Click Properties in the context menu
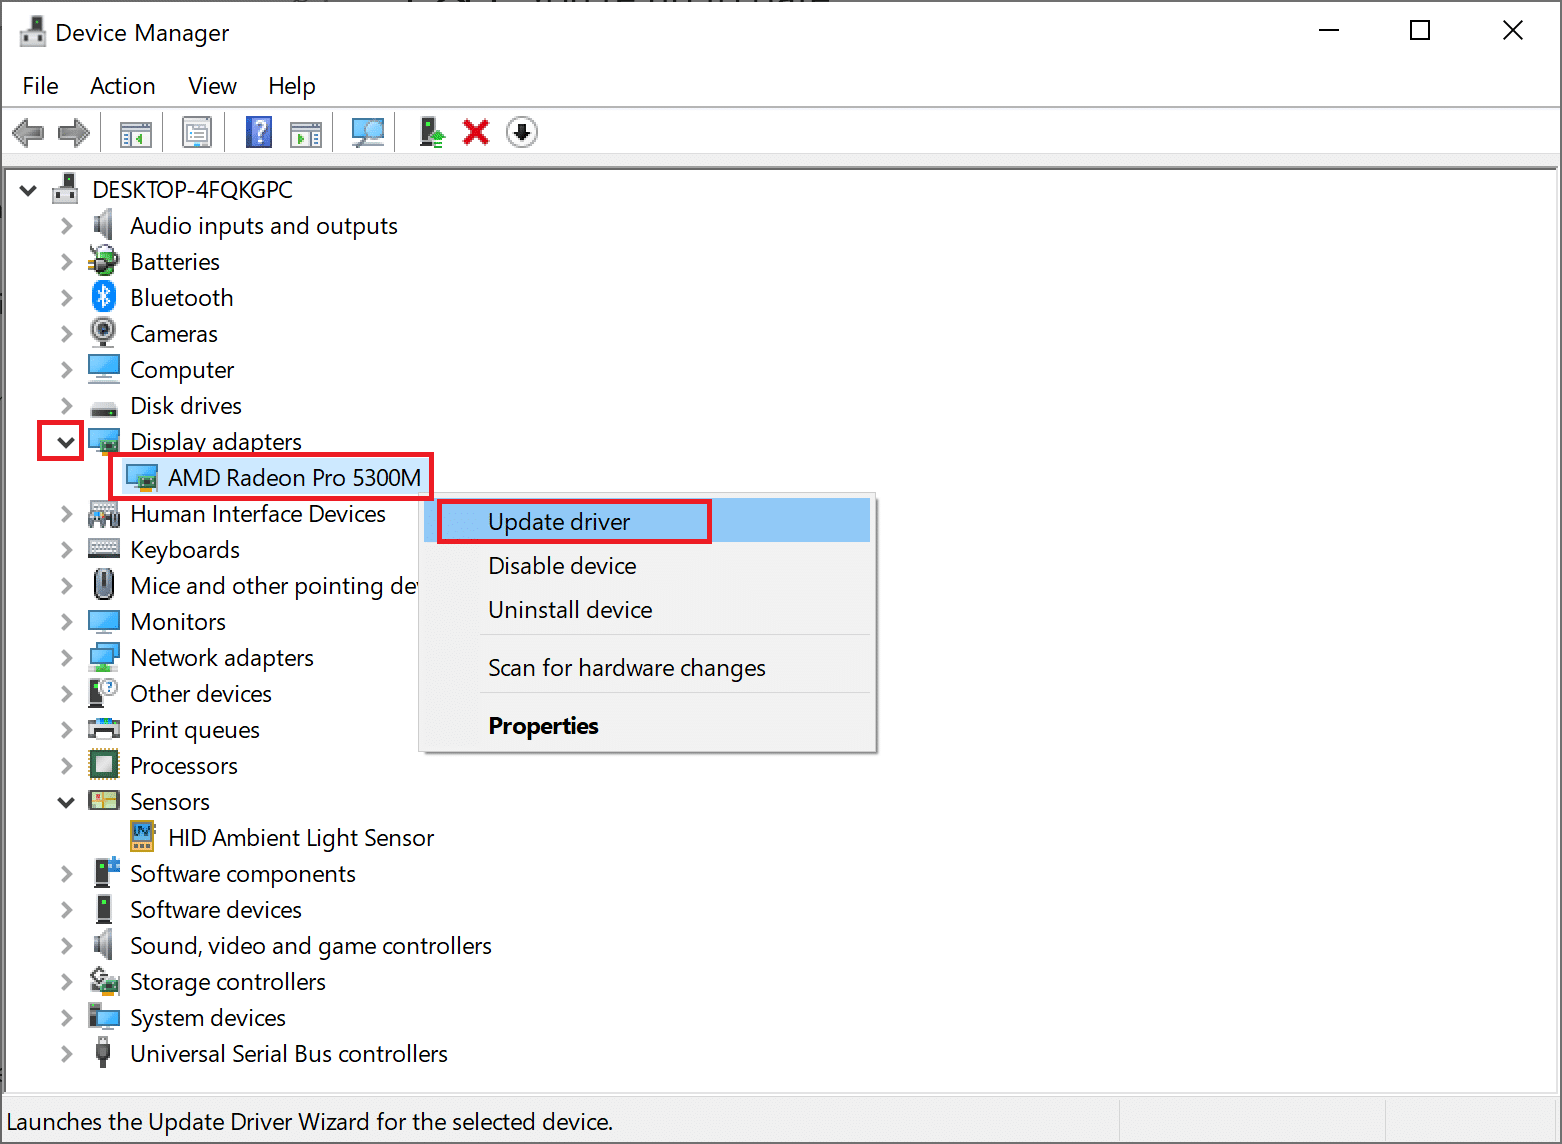The image size is (1562, 1144). pyautogui.click(x=543, y=725)
